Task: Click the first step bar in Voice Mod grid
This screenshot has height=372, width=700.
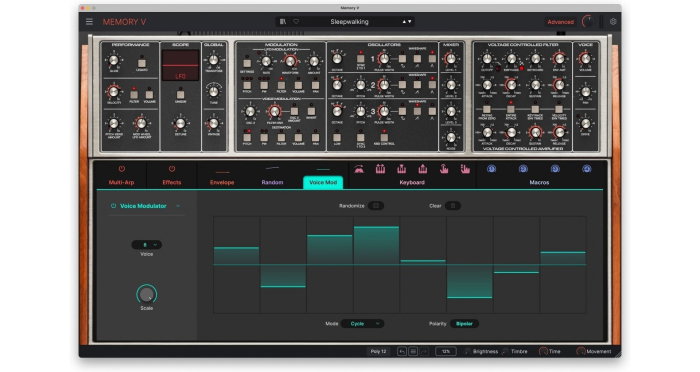Action: (x=237, y=256)
